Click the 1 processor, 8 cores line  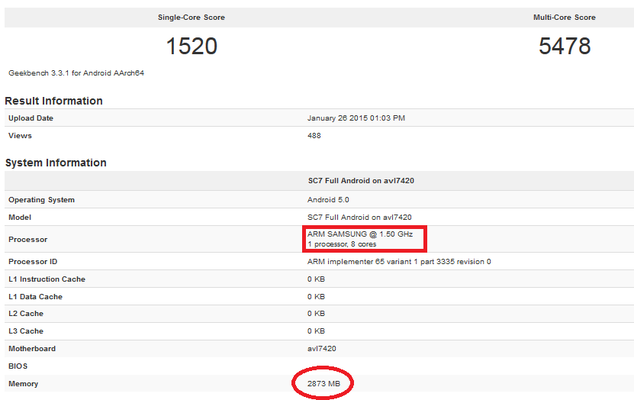[342, 244]
